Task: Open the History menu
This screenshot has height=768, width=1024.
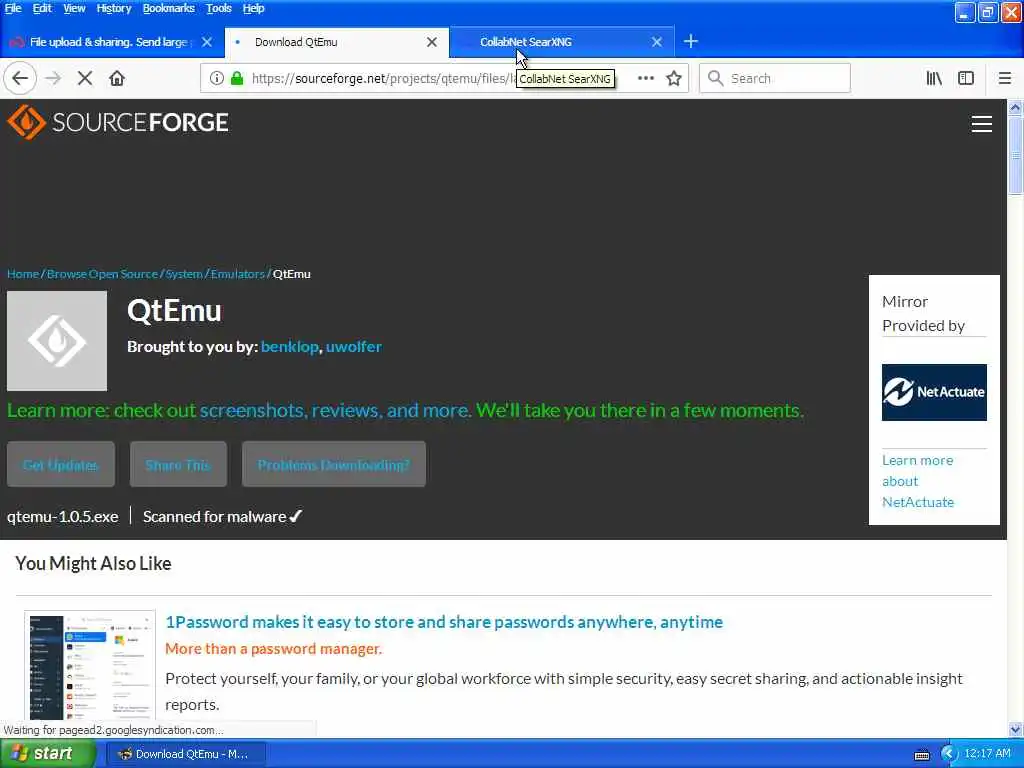Action: pos(114,8)
